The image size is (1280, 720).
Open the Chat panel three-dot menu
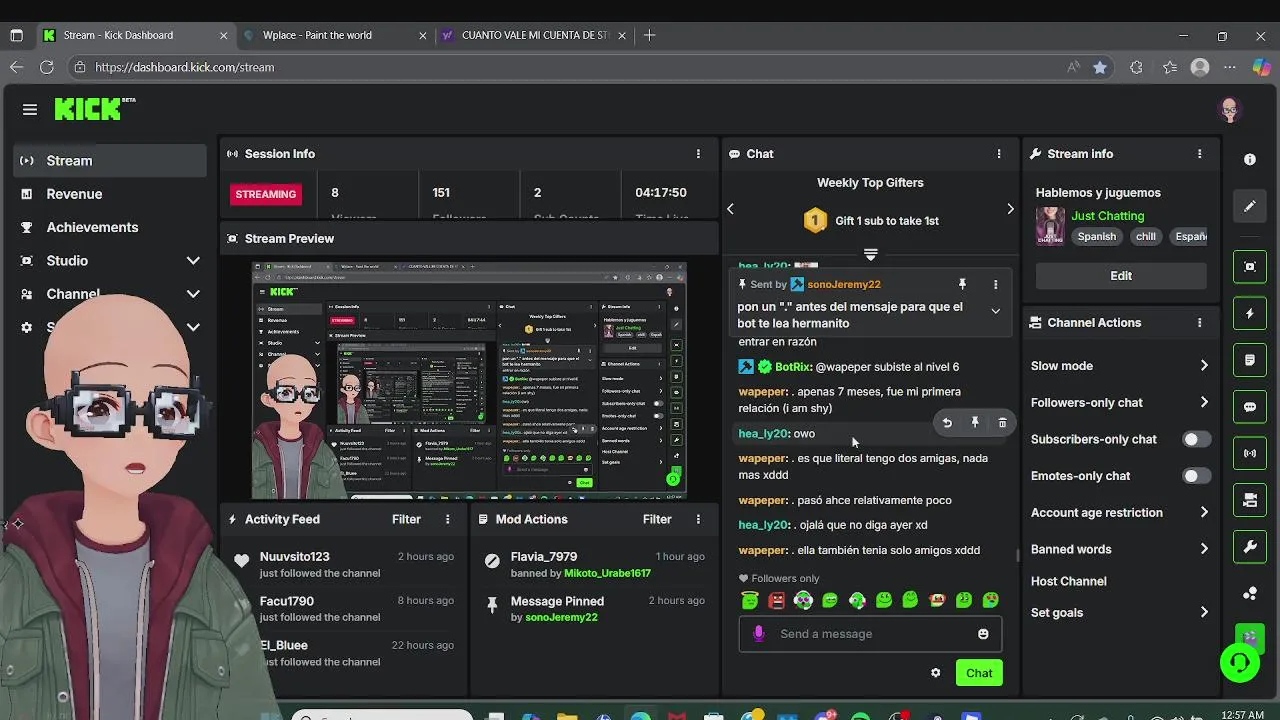coord(999,154)
